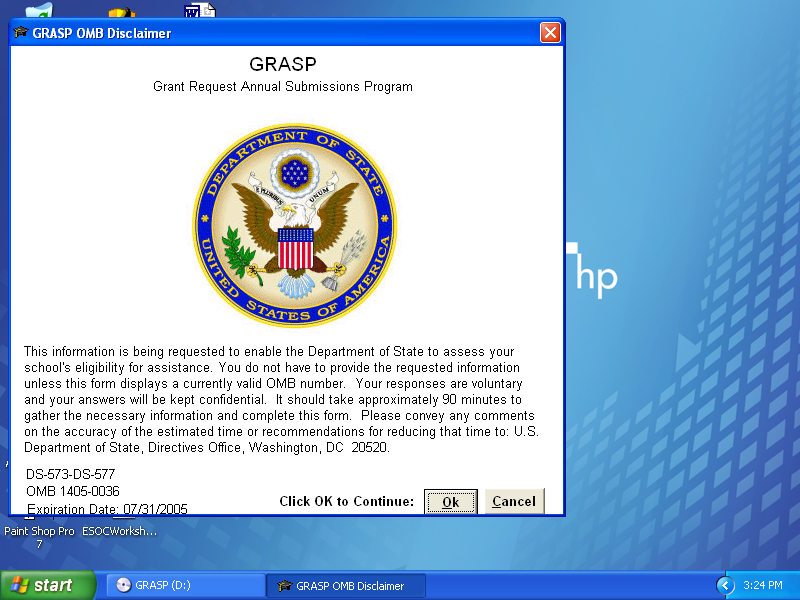
Task: Click the Word document icon on desktop top
Action: (x=200, y=10)
